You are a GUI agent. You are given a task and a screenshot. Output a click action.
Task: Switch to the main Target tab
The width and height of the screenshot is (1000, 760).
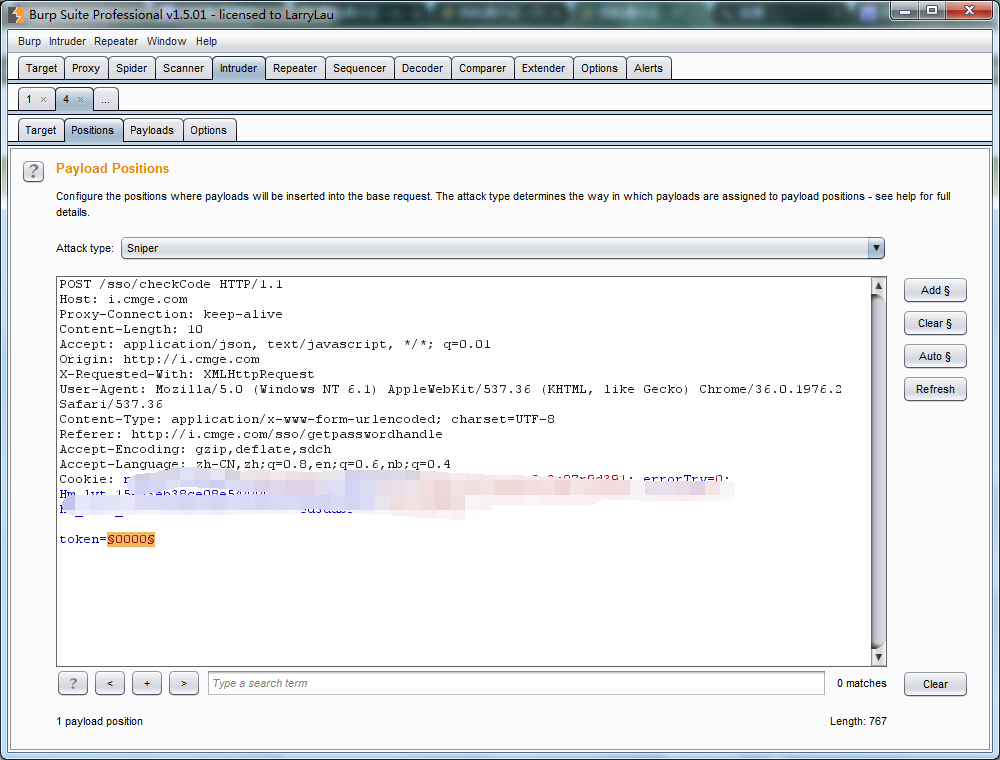point(41,68)
